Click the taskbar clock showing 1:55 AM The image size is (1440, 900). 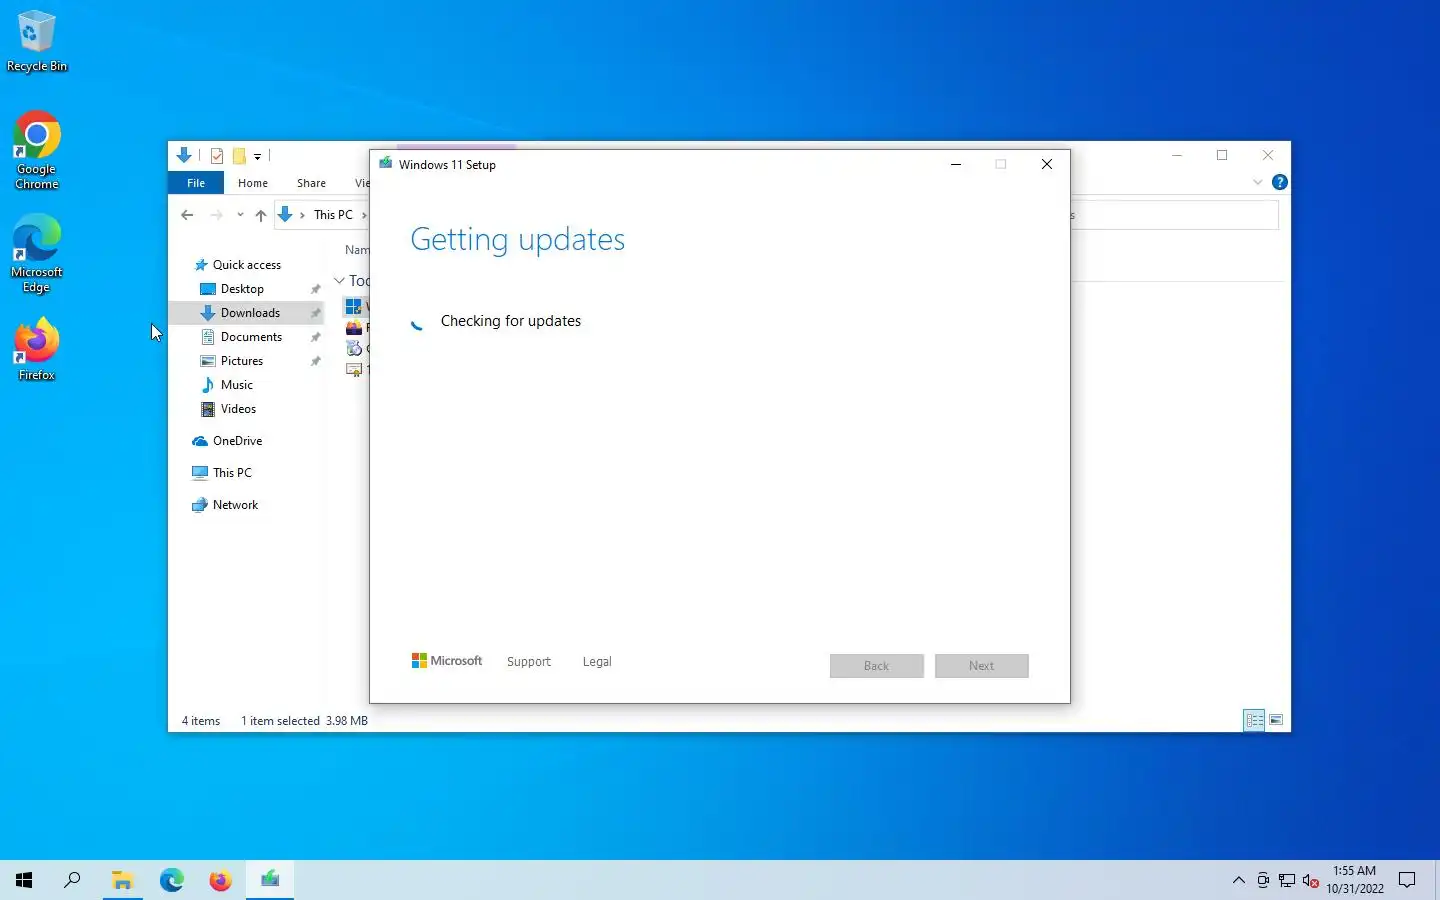coord(1355,880)
